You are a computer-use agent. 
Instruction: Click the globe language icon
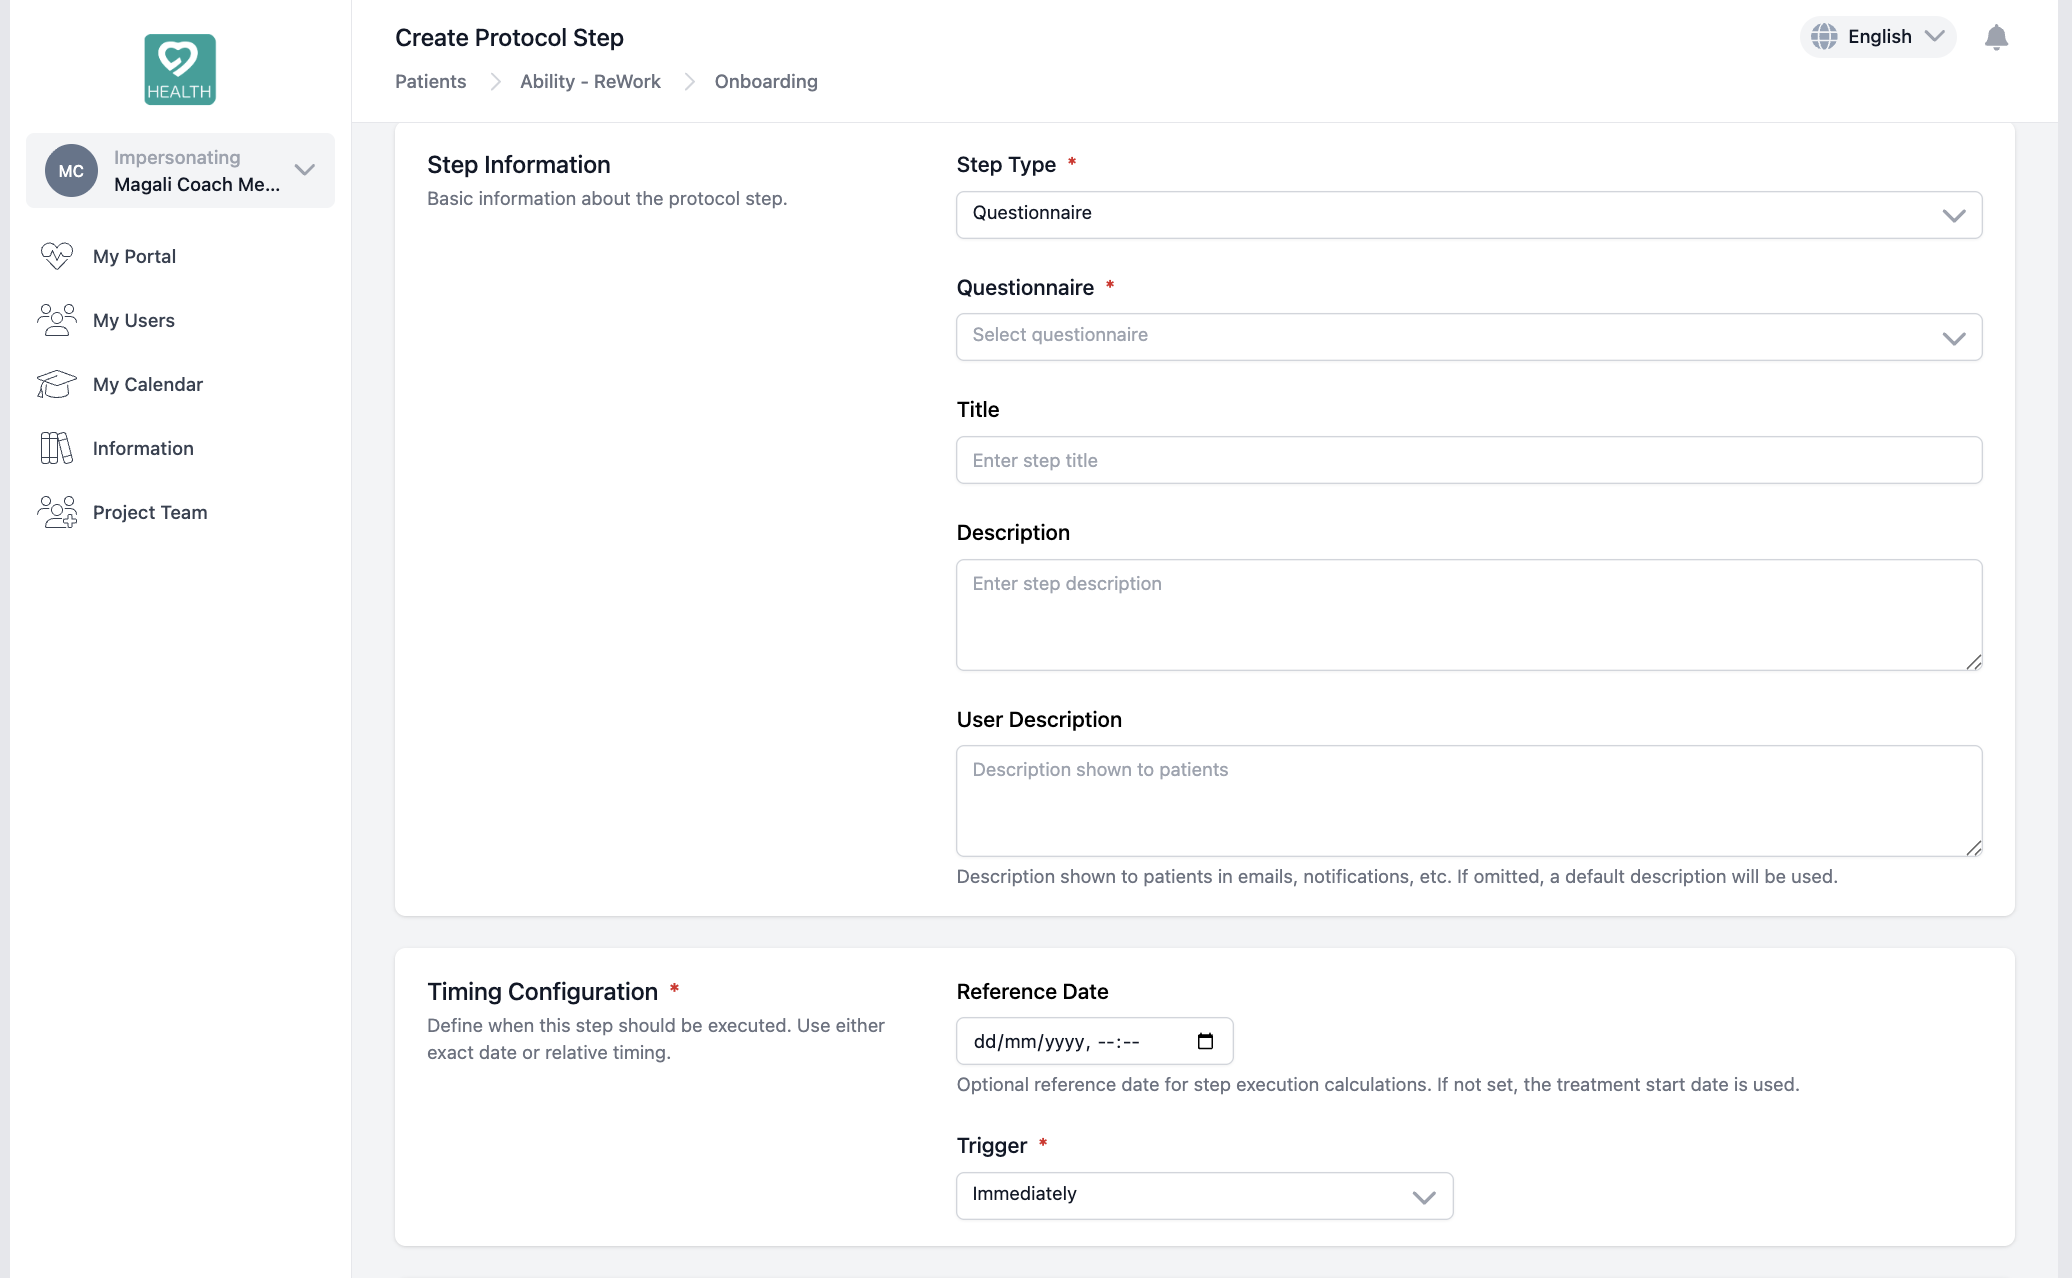coord(1824,37)
